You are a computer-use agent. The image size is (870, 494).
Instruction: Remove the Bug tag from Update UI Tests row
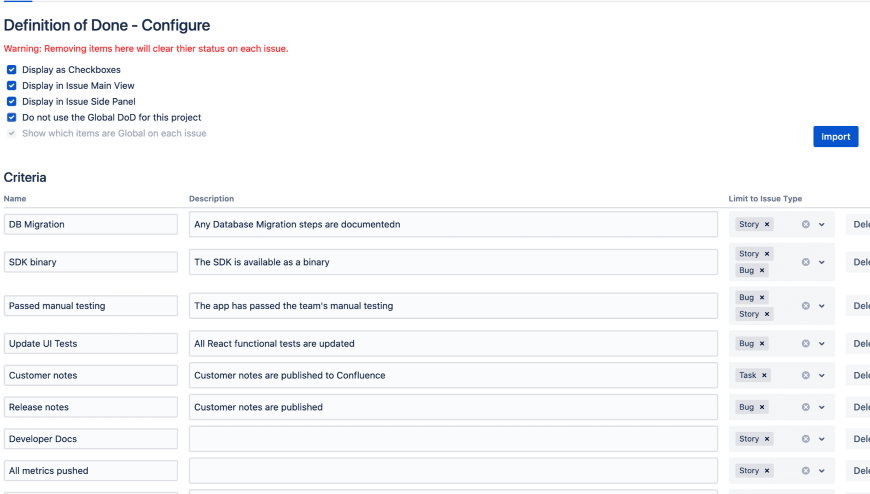(762, 344)
